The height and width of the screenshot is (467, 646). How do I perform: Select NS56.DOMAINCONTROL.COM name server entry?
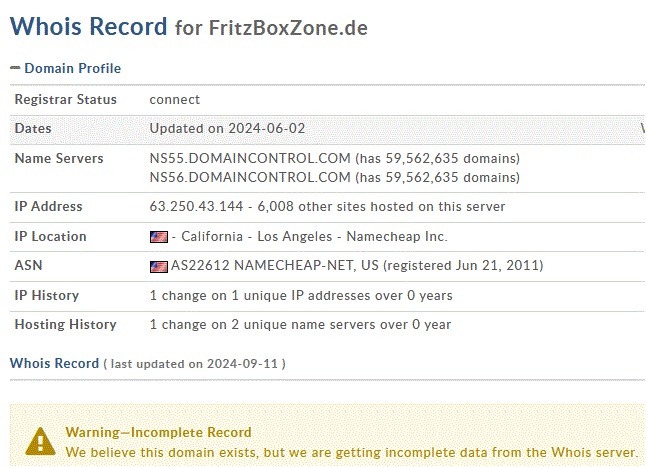[x=250, y=177]
